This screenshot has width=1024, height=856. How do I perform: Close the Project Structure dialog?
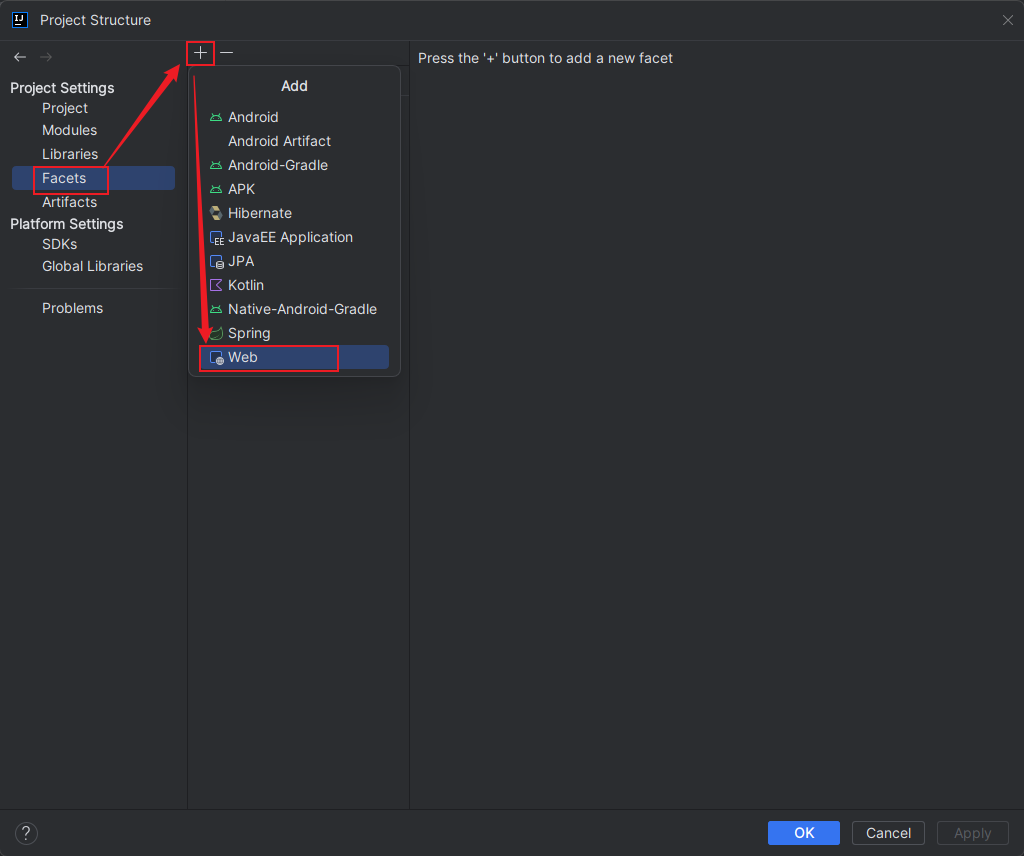(1008, 20)
